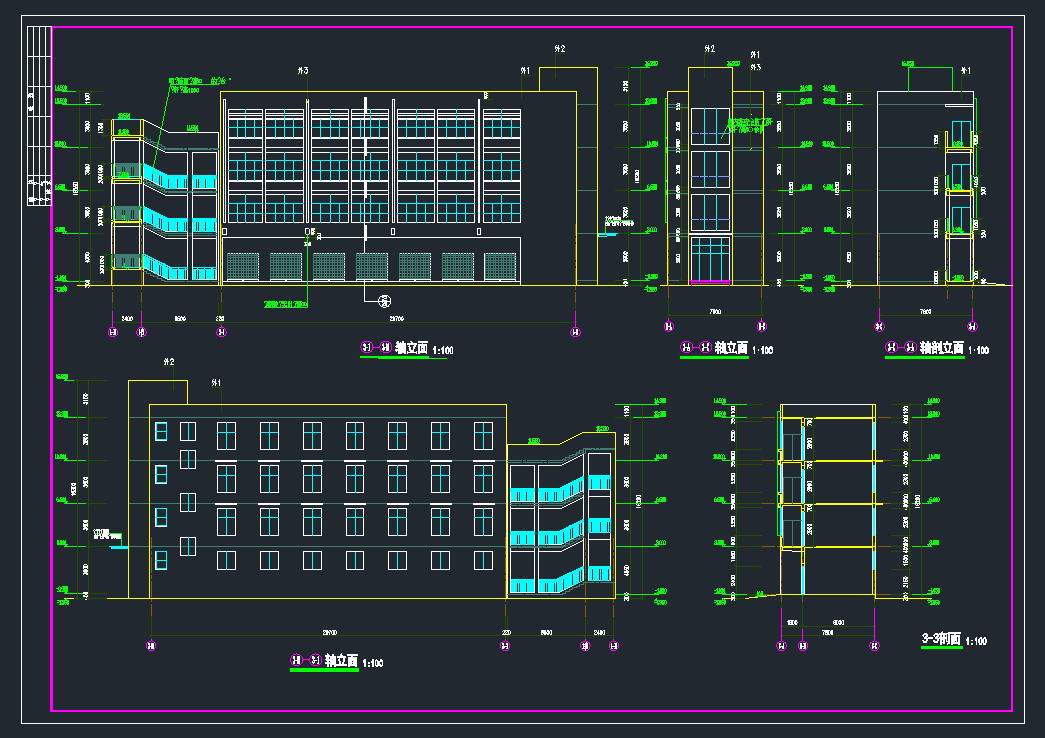
Task: Select the leftmost axis bubble under the top-left elevation
Action: click(112, 331)
